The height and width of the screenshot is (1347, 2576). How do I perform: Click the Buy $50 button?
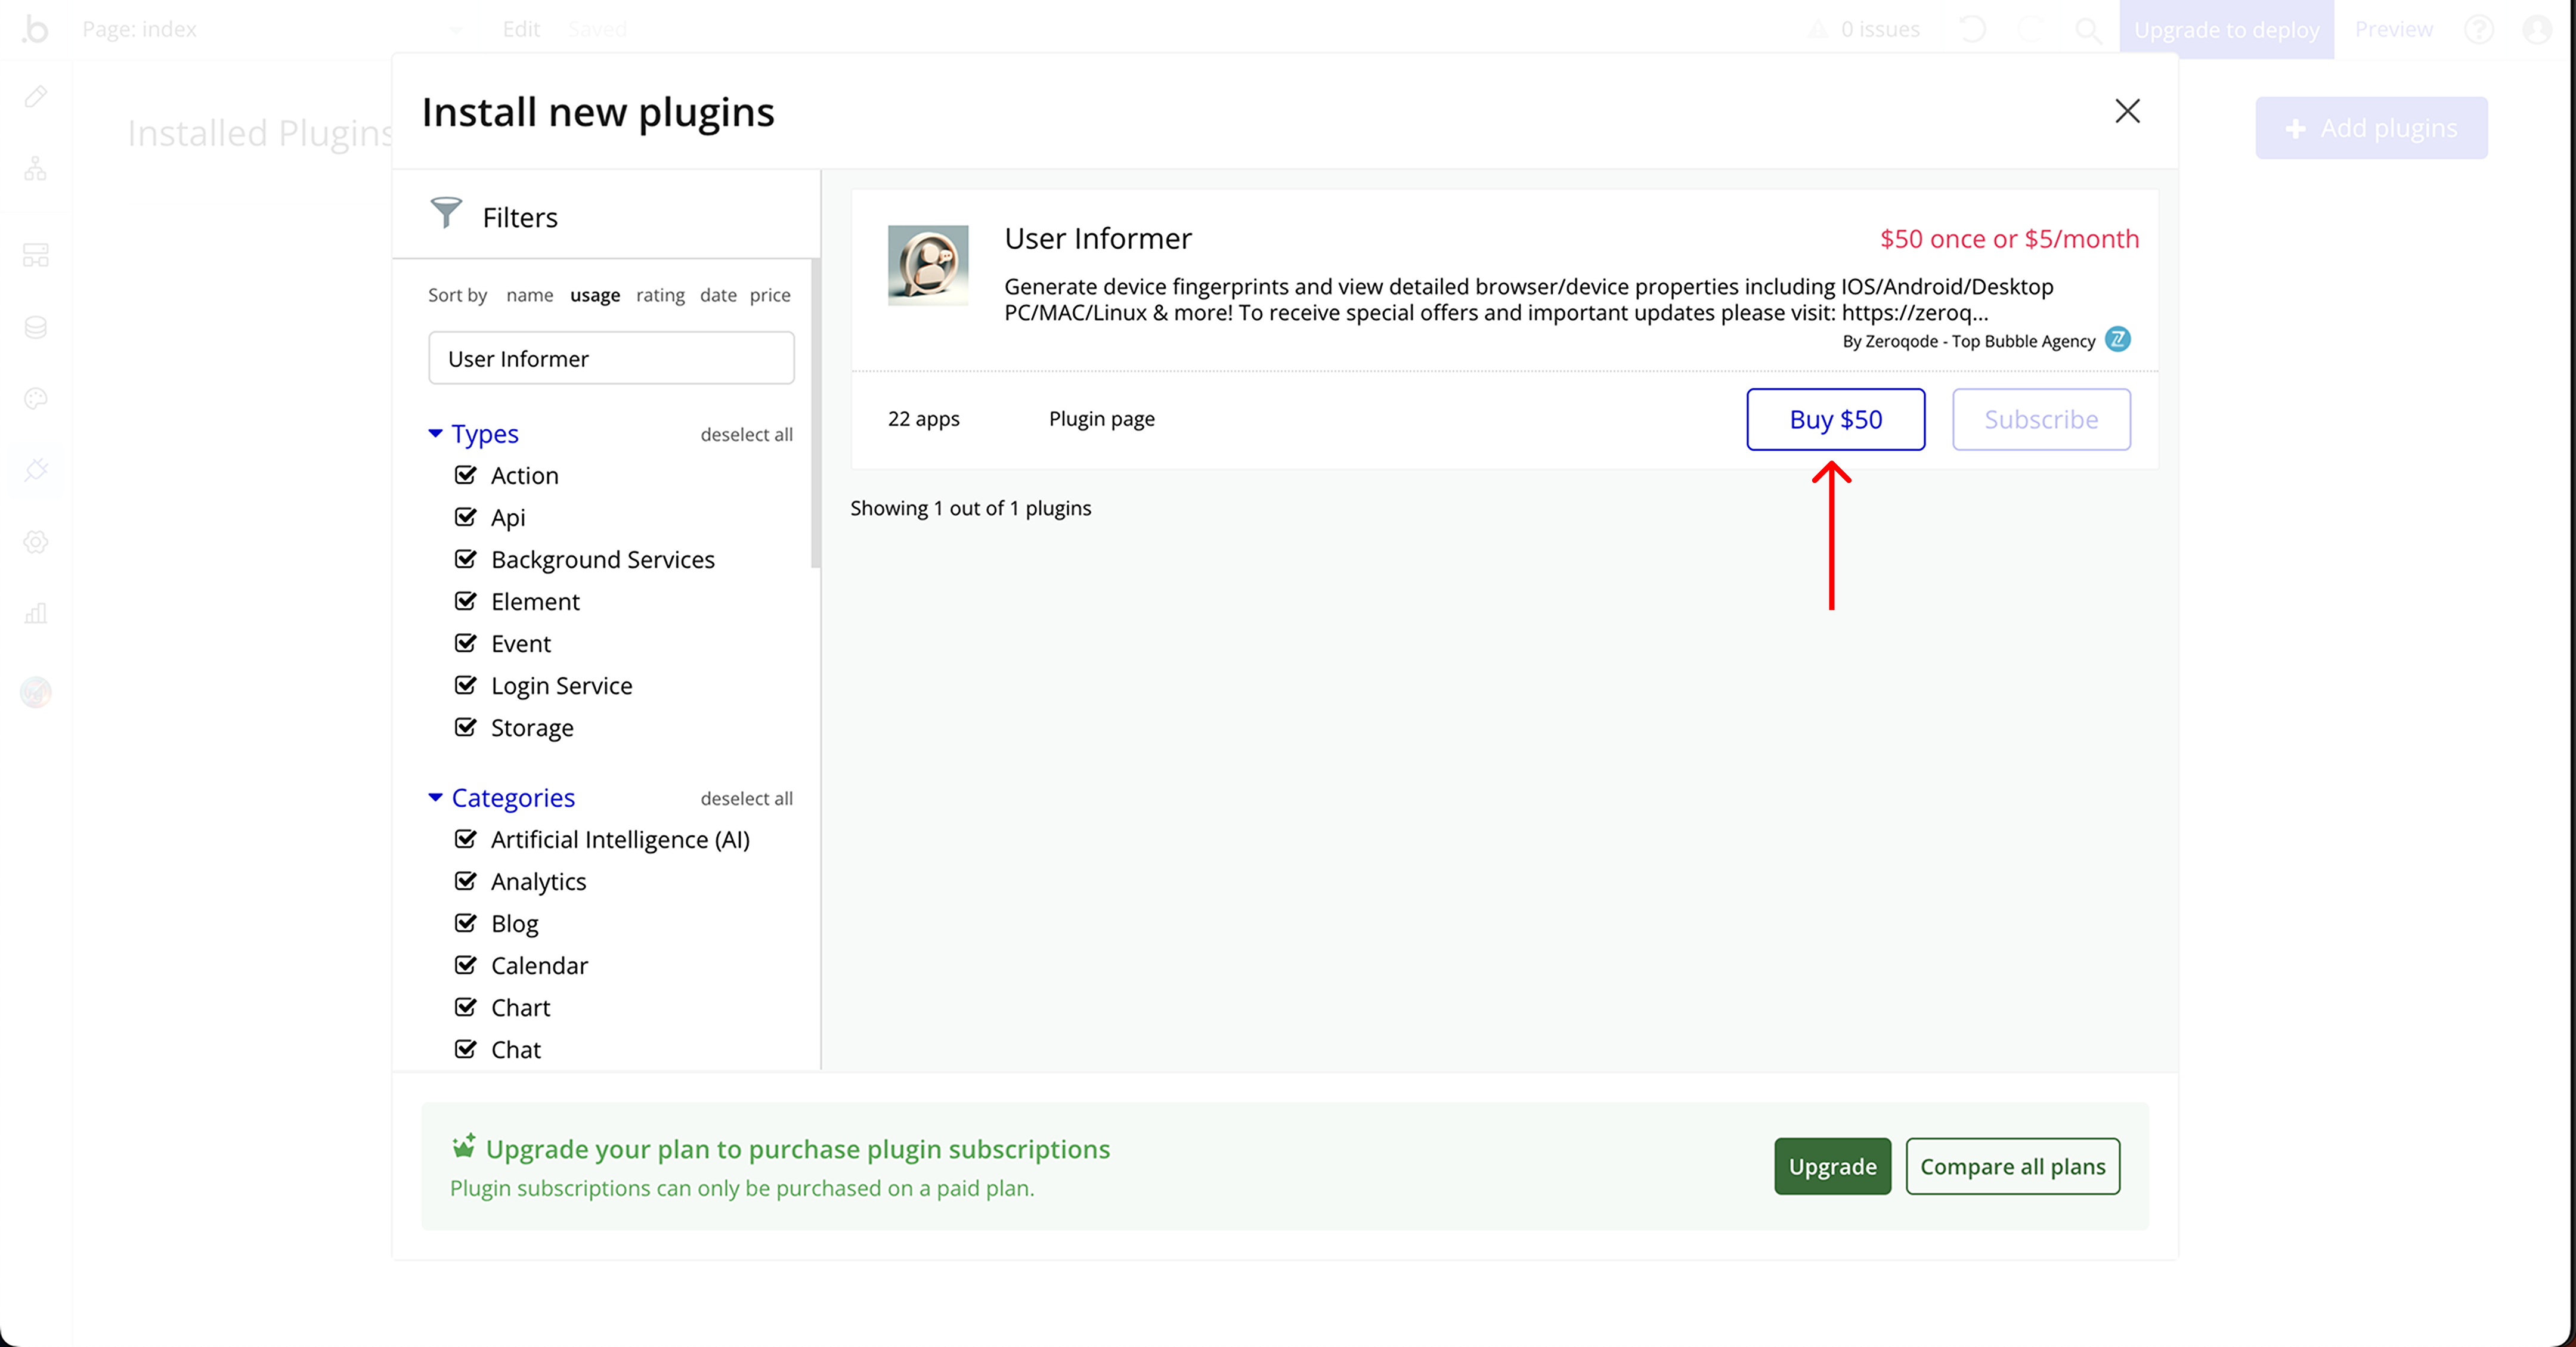tap(1835, 419)
